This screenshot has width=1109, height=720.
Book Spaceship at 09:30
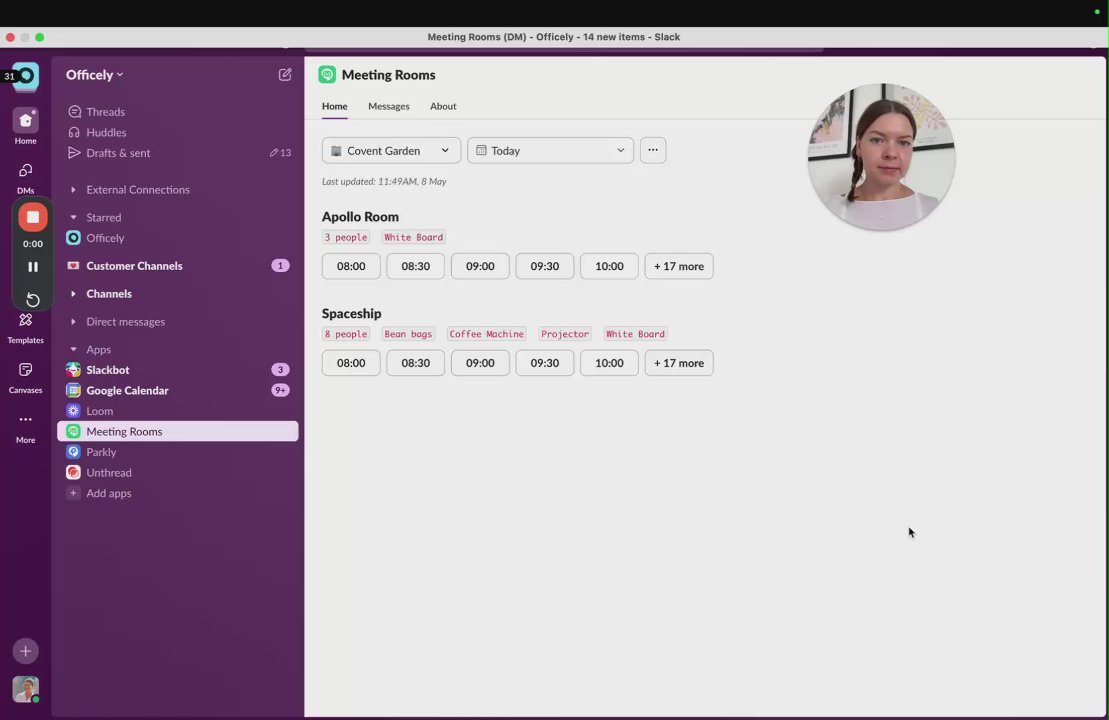point(545,363)
